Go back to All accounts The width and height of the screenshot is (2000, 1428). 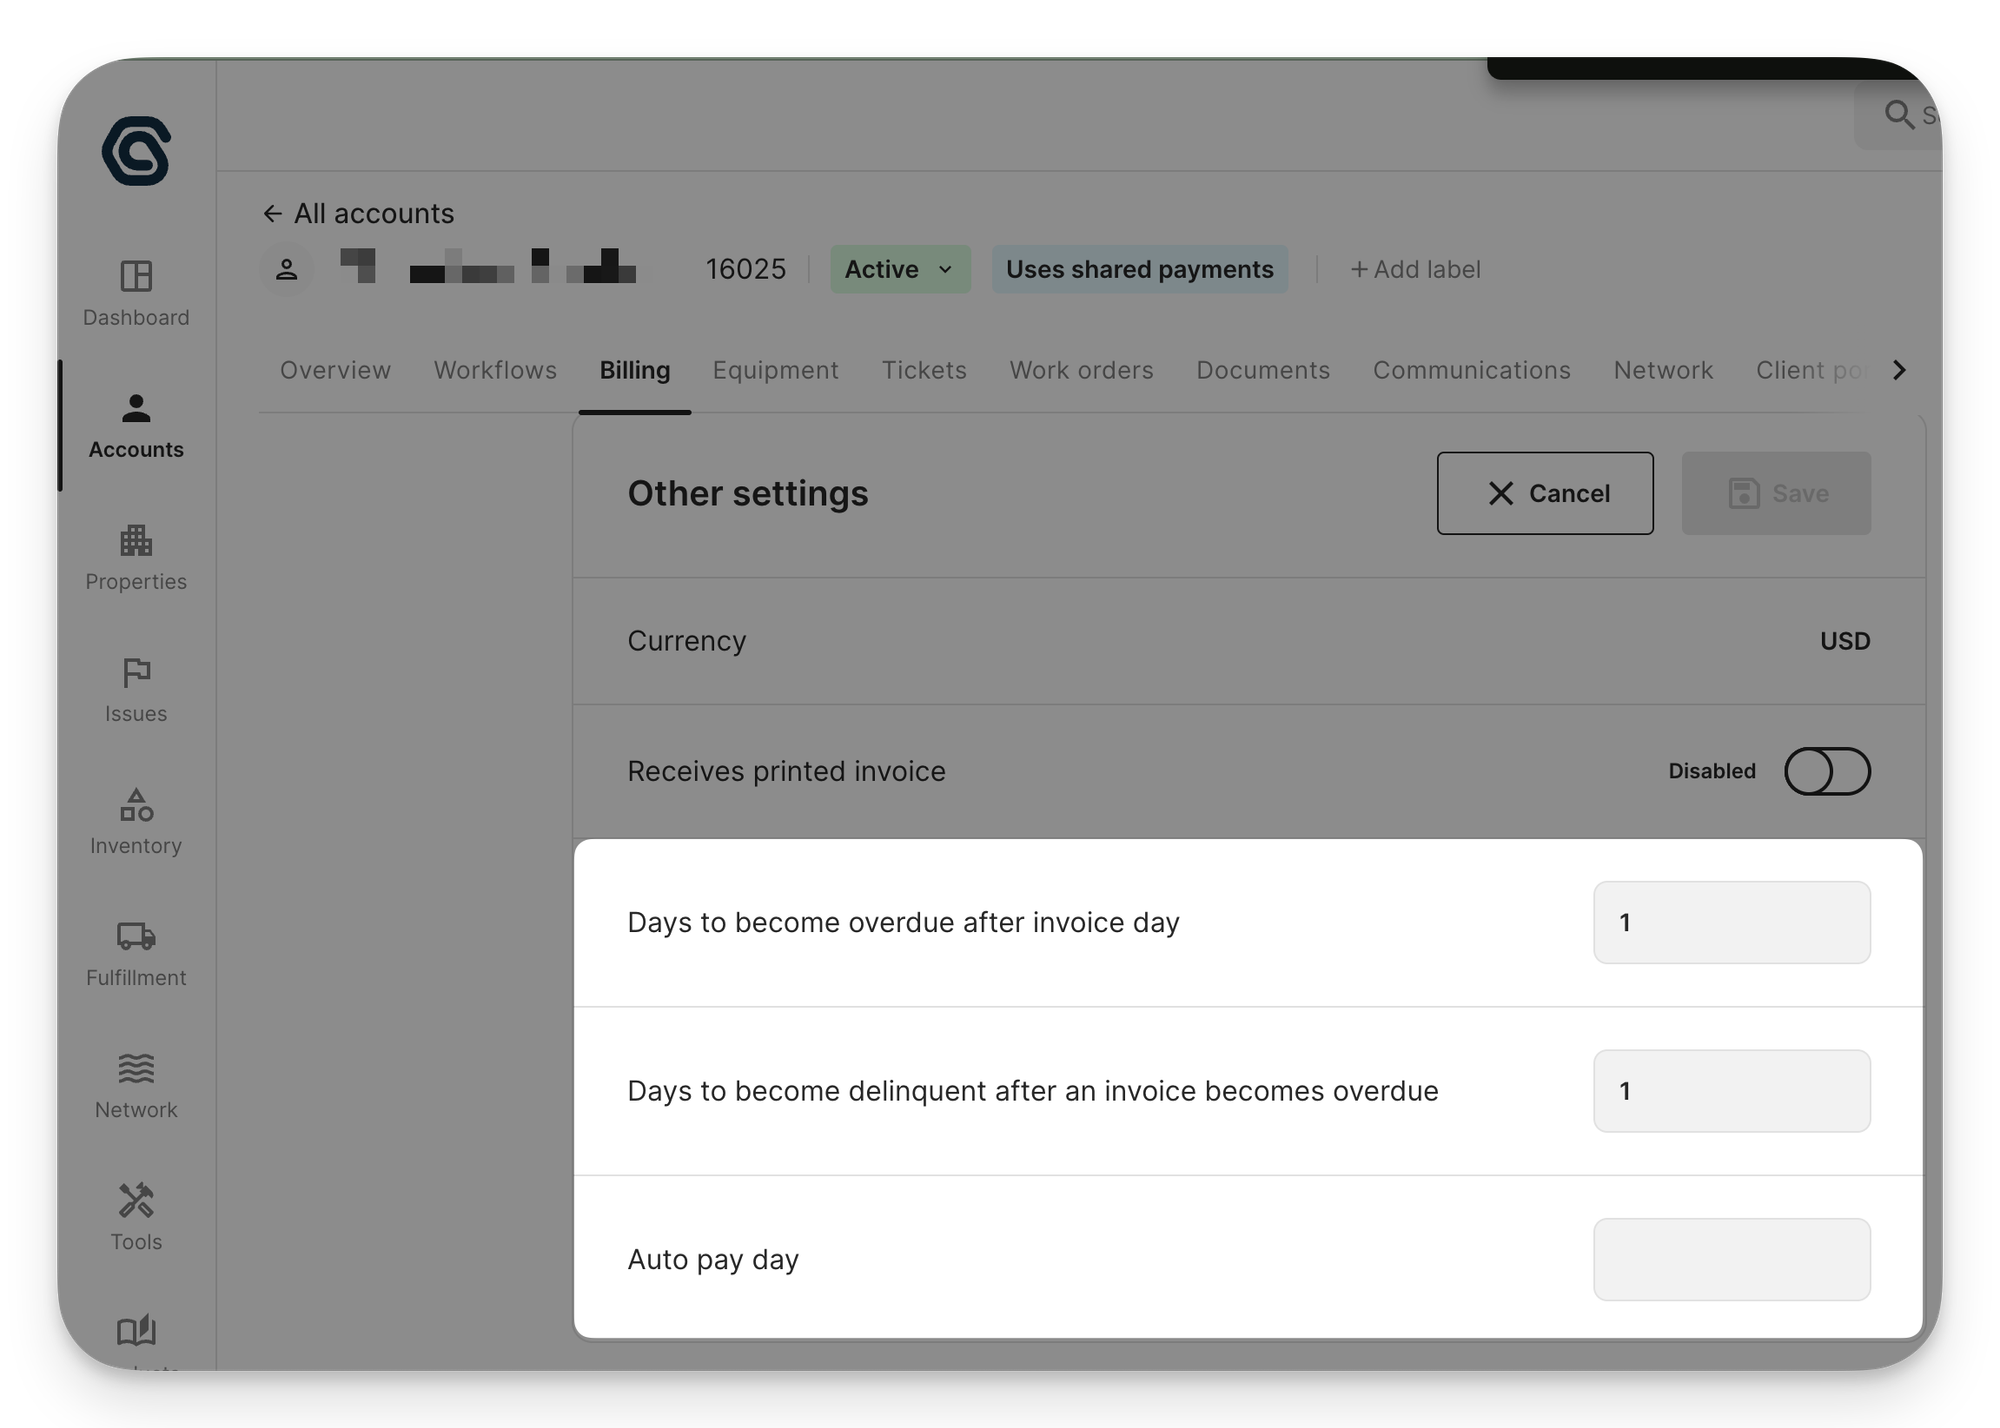358,213
